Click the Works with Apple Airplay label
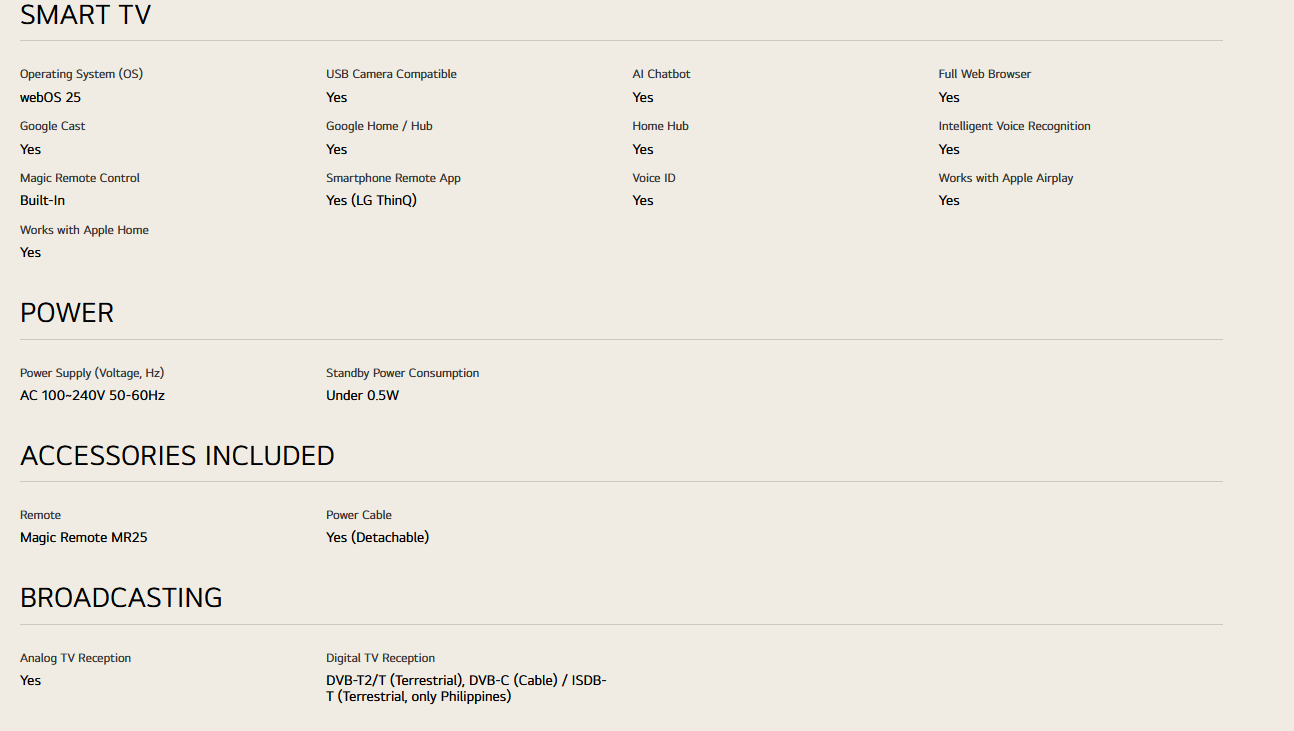The width and height of the screenshot is (1294, 731). 1005,178
